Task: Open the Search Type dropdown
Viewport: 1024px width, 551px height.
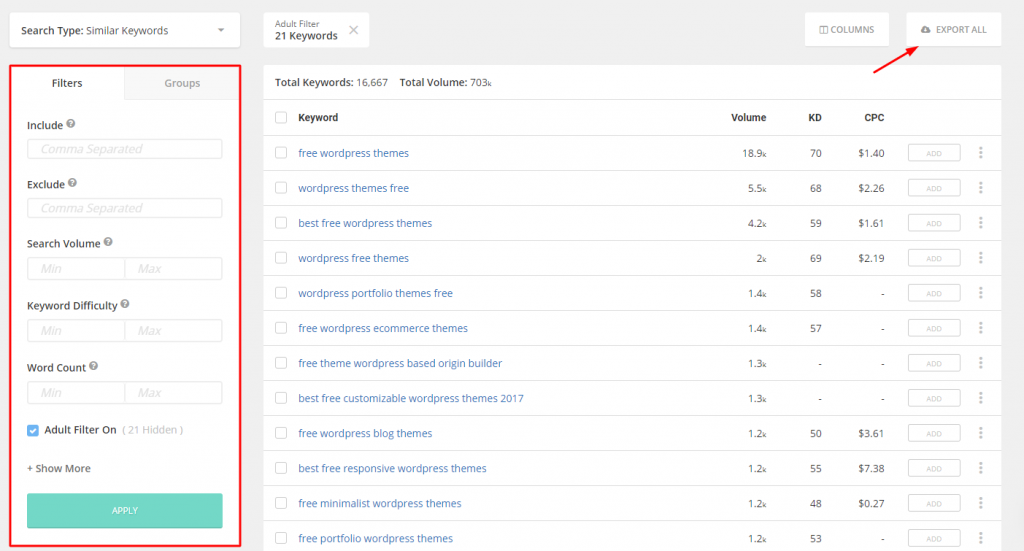Action: pos(124,30)
